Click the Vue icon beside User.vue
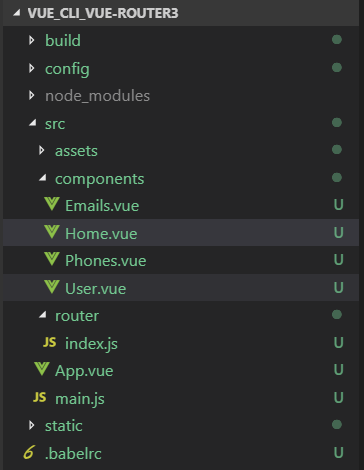364x470 pixels. 52,286
